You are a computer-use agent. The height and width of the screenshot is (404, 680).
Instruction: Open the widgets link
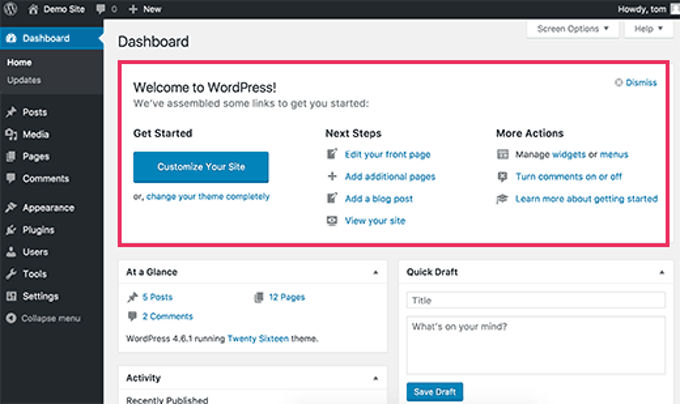(x=569, y=154)
